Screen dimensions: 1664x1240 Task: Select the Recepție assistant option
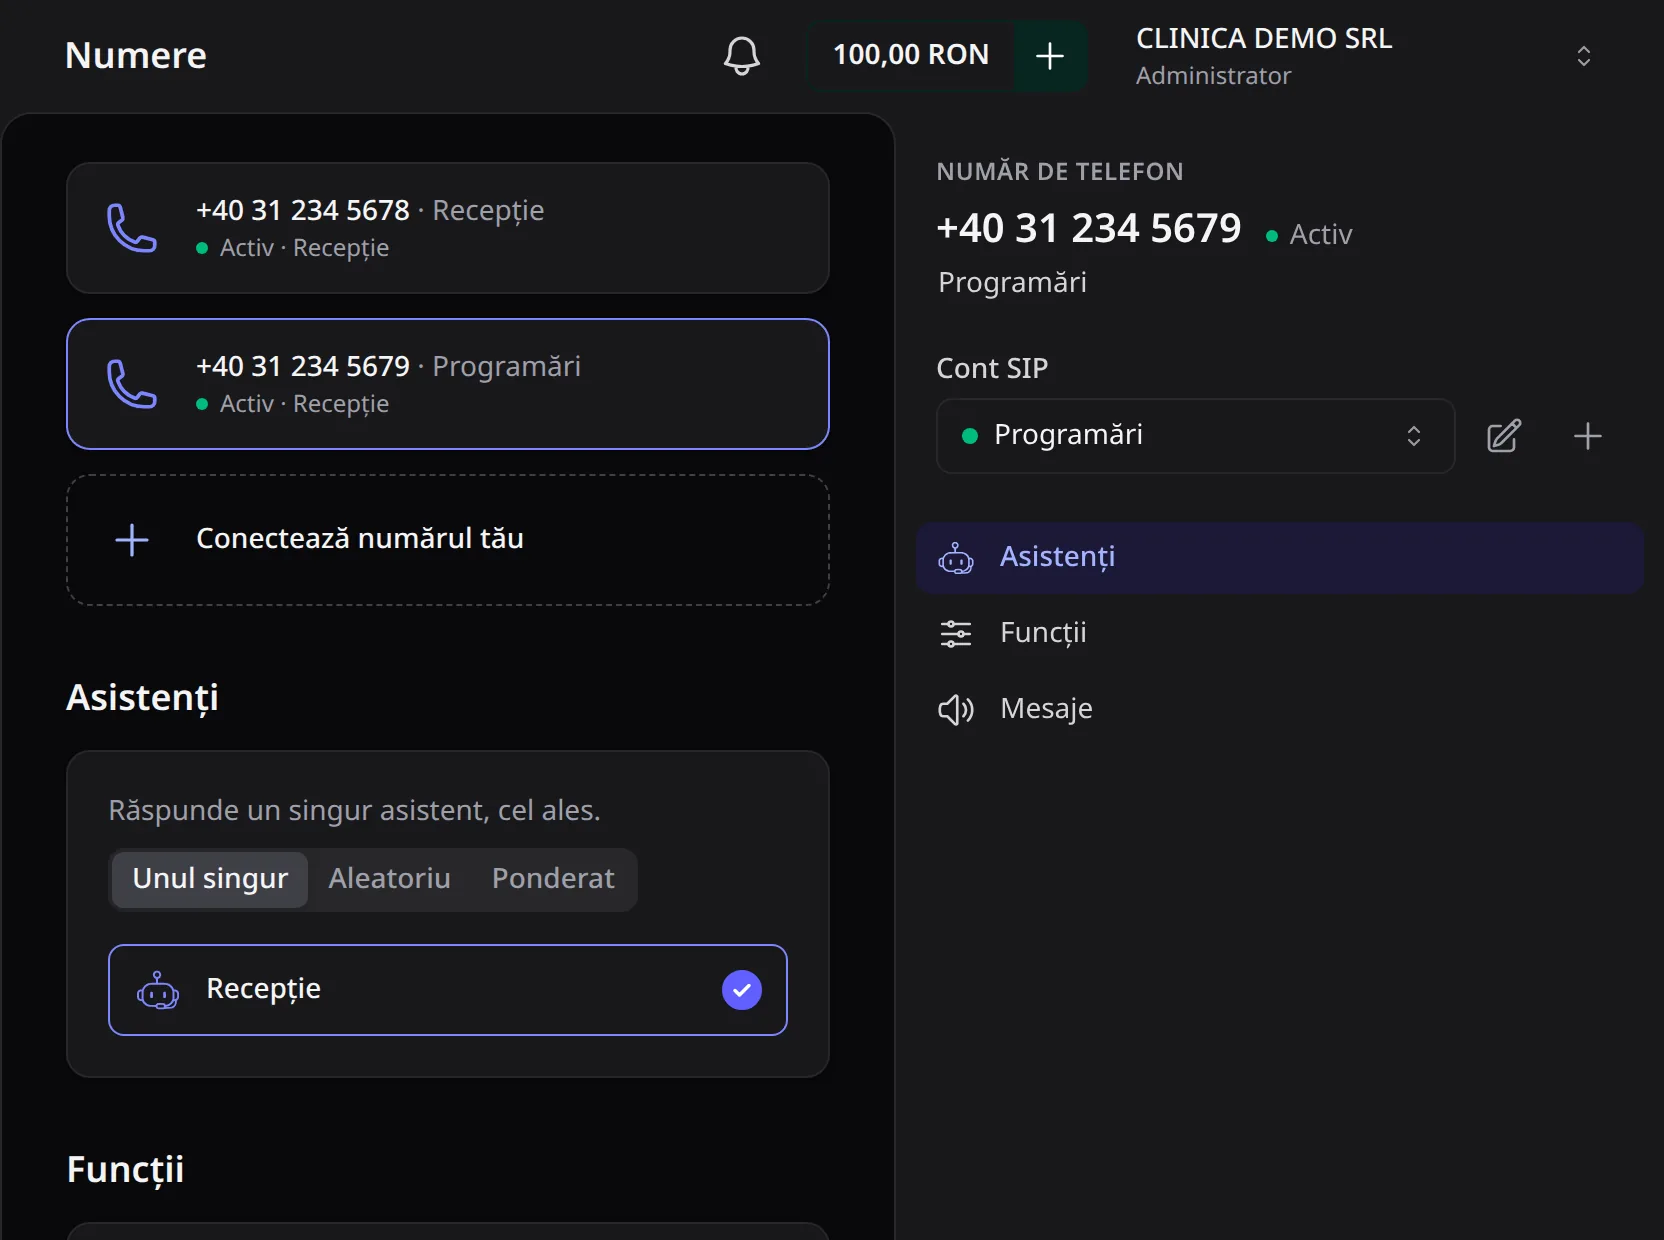coord(448,990)
